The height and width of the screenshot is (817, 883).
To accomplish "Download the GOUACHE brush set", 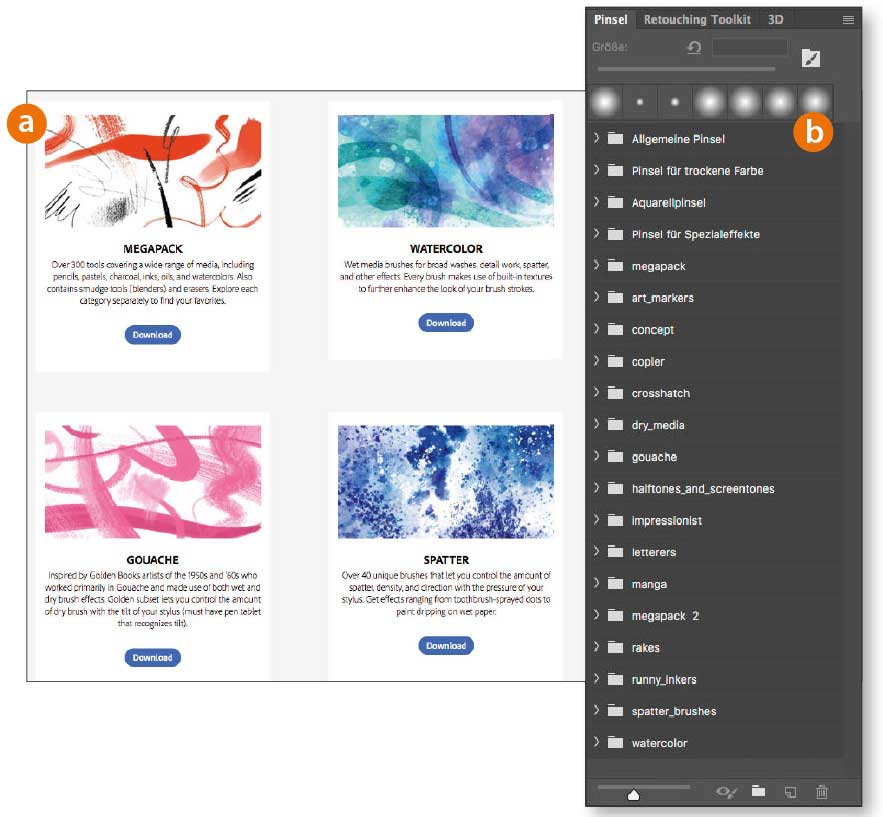I will tap(153, 657).
